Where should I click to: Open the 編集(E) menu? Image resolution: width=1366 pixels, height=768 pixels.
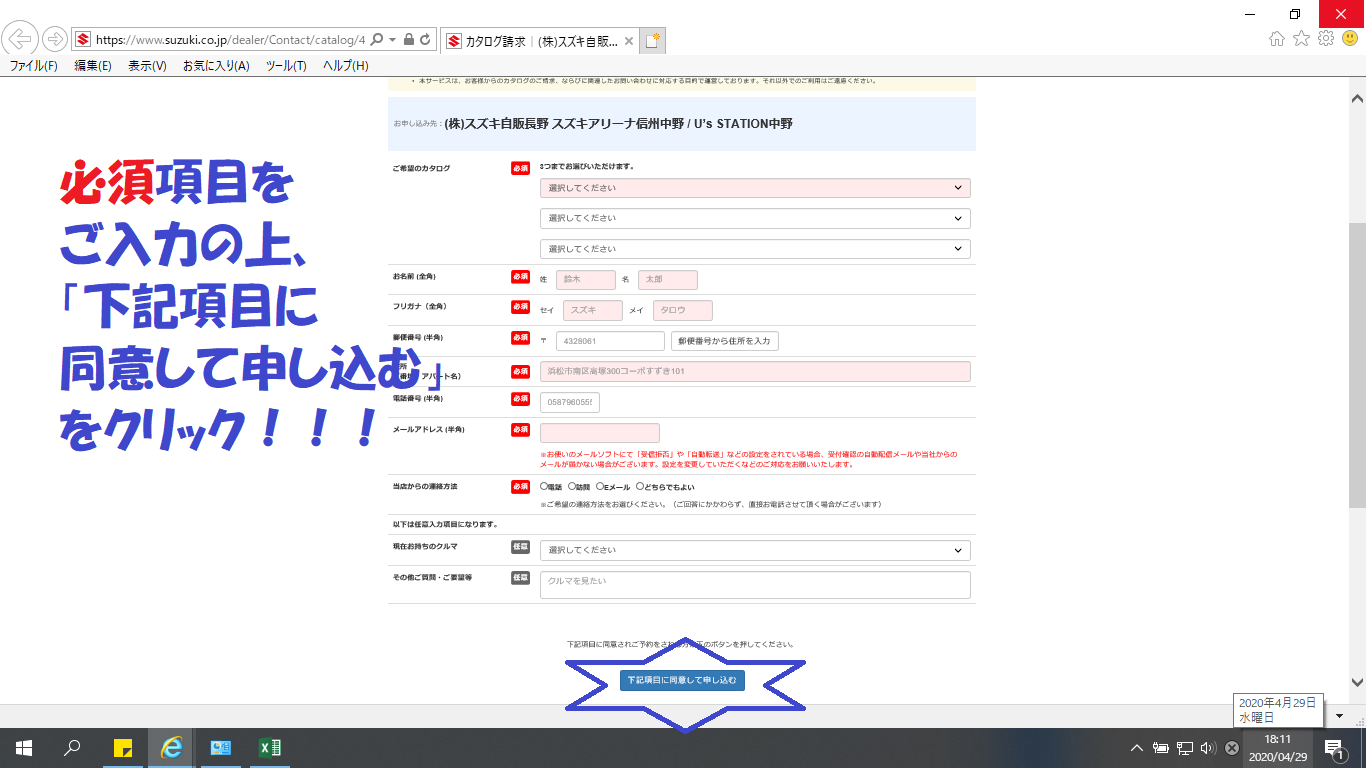[93, 66]
